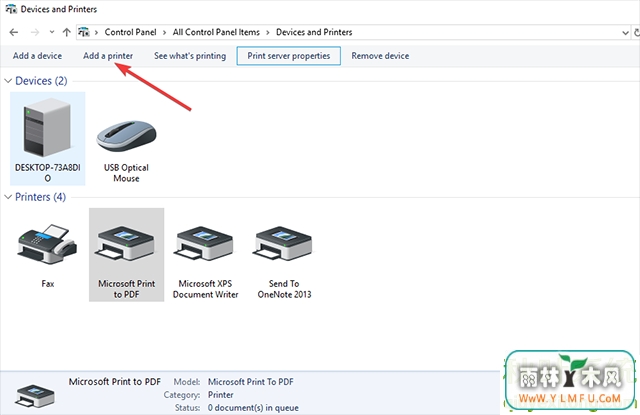Select the USB Optical Mouse icon

[126, 136]
